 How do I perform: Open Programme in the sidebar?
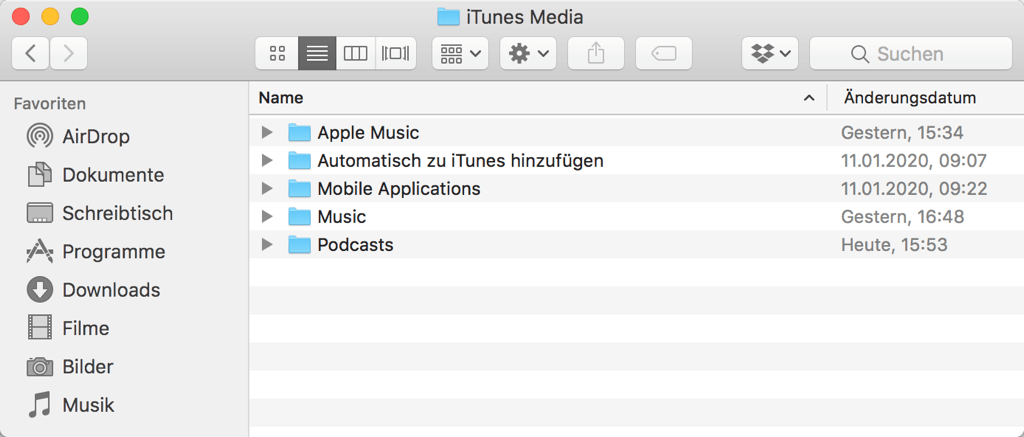[95, 251]
